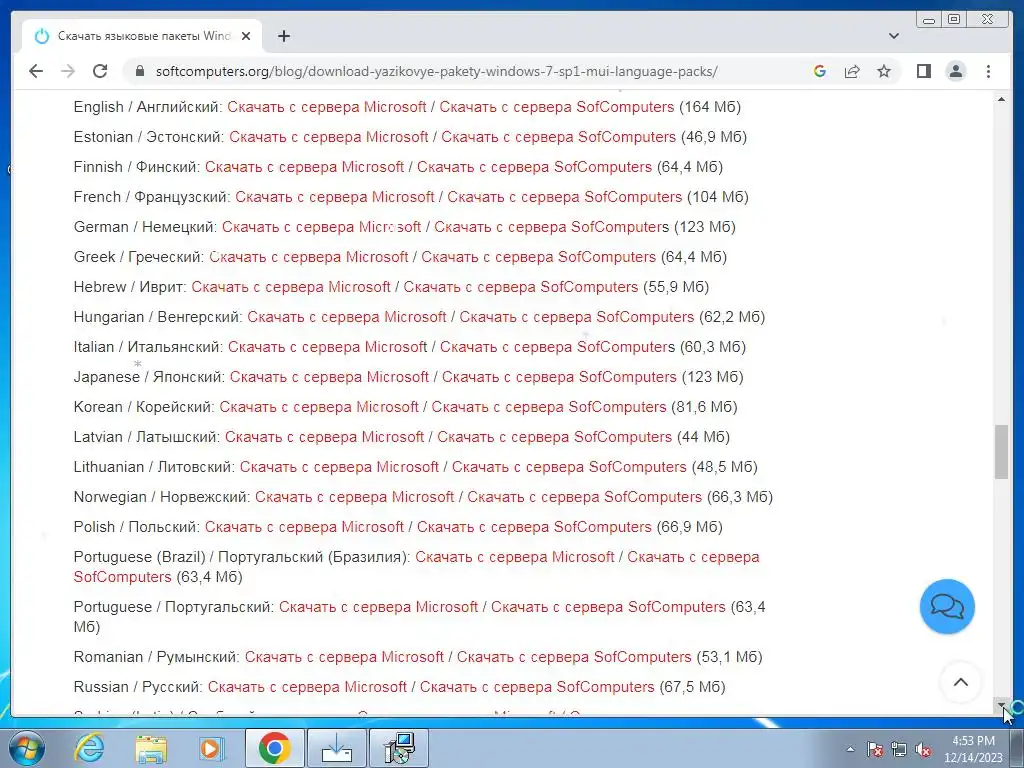Open the Windows Start menu
This screenshot has width=1024, height=768.
coord(25,748)
